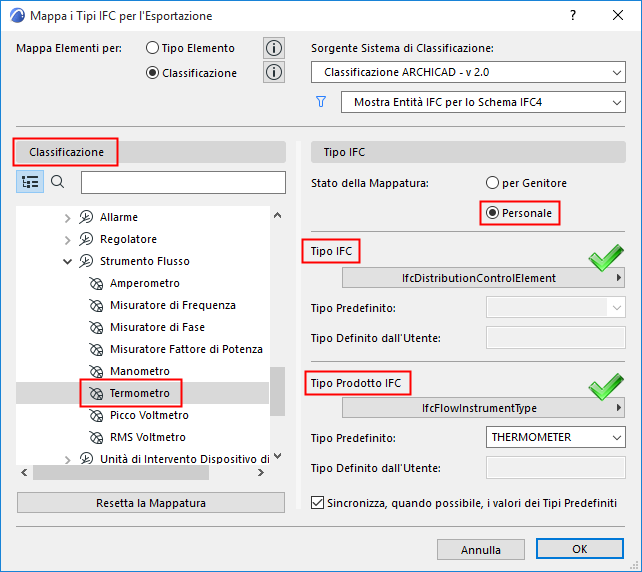Open the help question mark
642x572 pixels.
coord(573,16)
